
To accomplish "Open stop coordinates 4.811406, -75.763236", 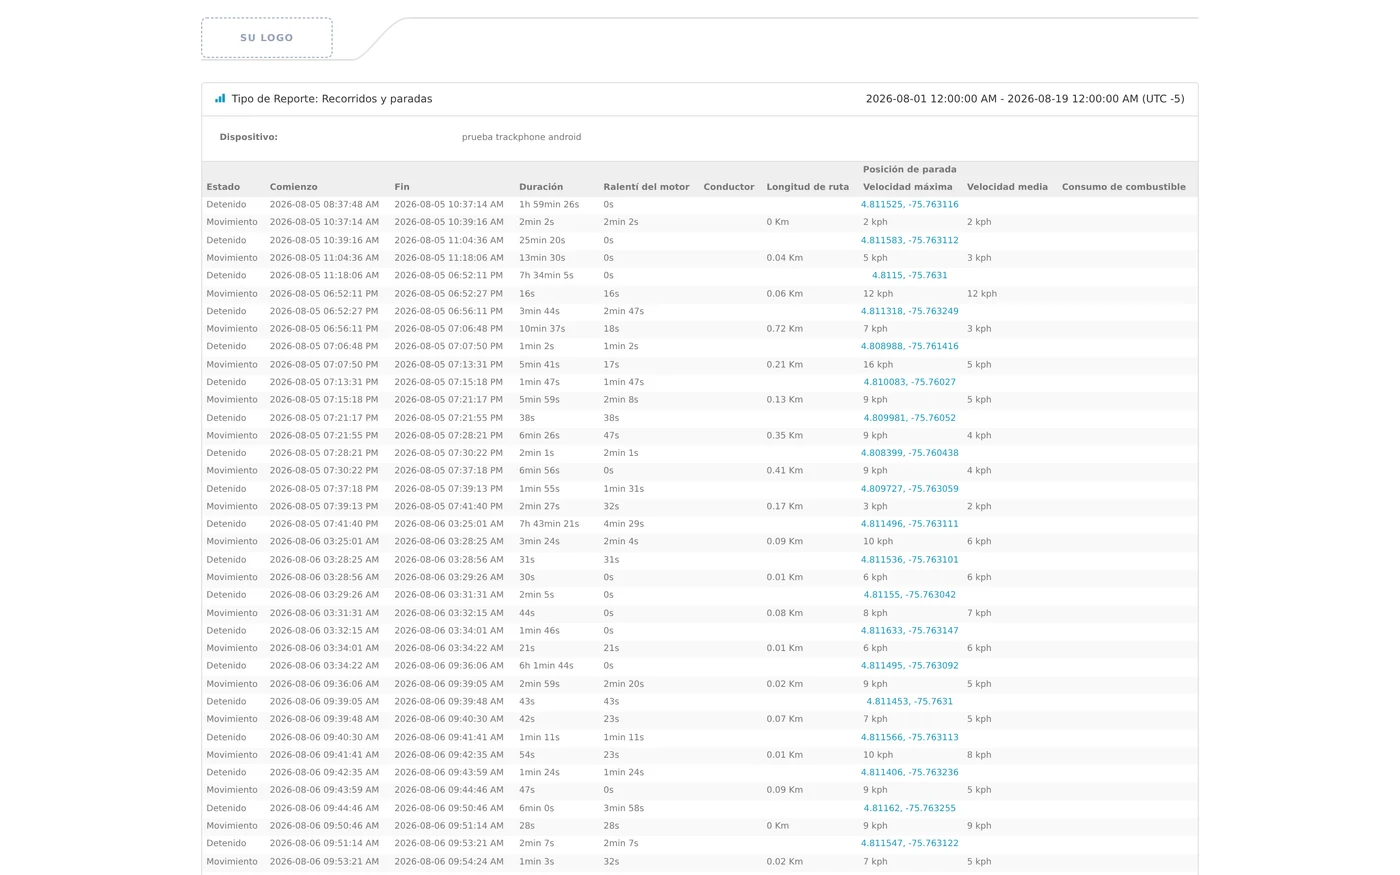I will [x=909, y=773].
